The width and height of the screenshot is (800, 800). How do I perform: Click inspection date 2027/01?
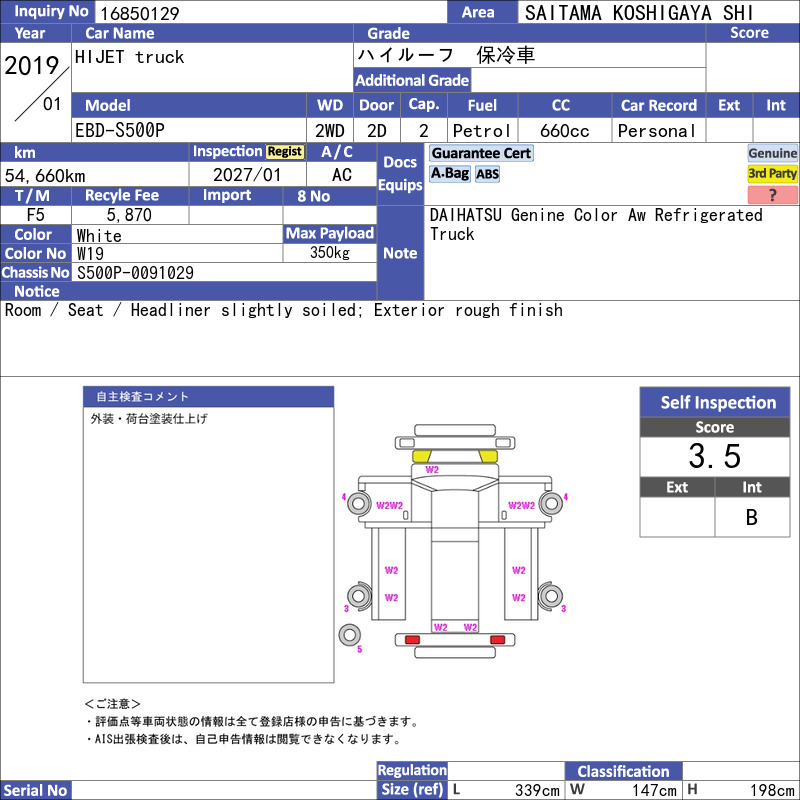247,175
